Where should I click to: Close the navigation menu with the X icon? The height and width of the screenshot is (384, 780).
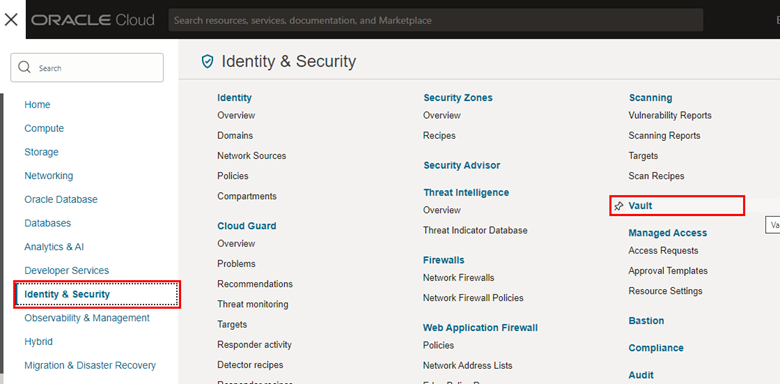pos(11,20)
